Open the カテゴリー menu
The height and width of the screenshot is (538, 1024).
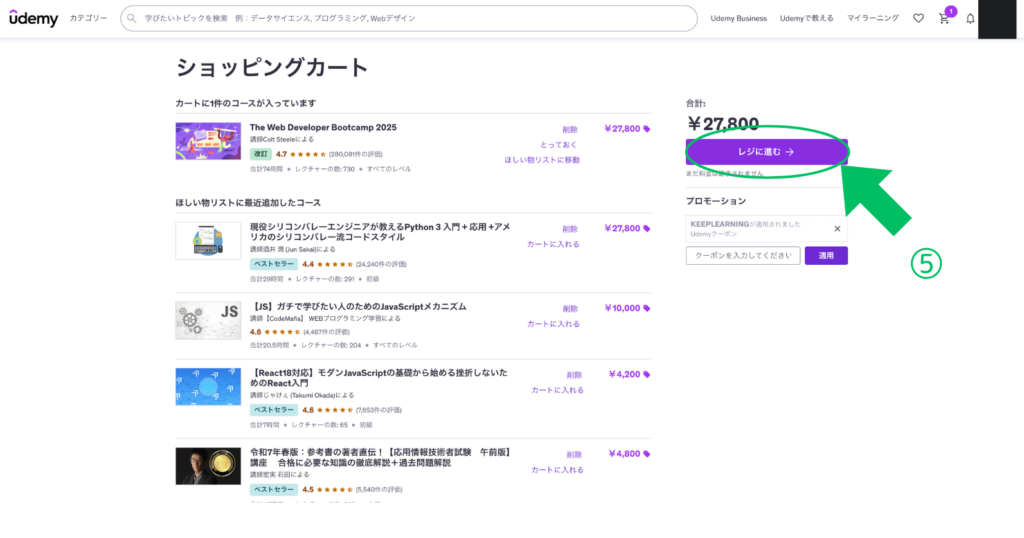pos(88,18)
